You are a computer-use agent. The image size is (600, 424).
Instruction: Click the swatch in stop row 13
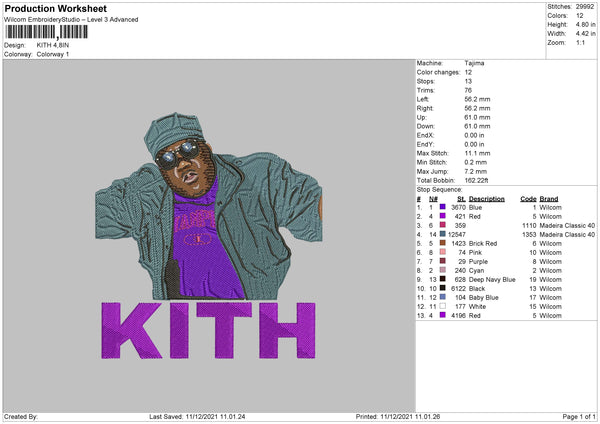click(442, 315)
